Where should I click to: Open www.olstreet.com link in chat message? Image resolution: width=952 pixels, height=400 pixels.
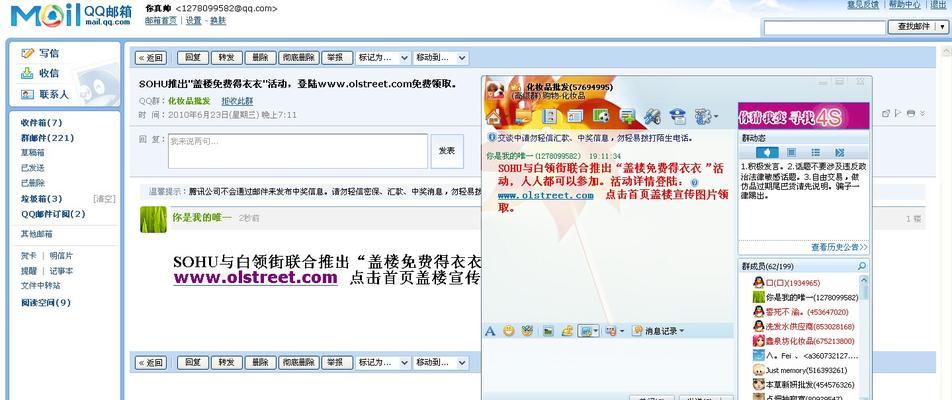point(545,195)
